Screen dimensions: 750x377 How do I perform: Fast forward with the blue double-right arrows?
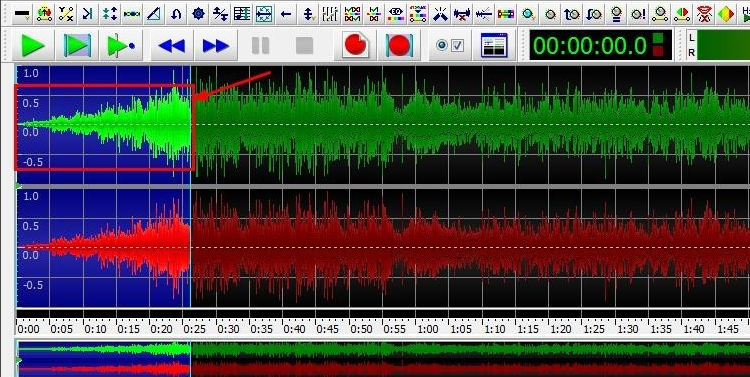(x=216, y=46)
